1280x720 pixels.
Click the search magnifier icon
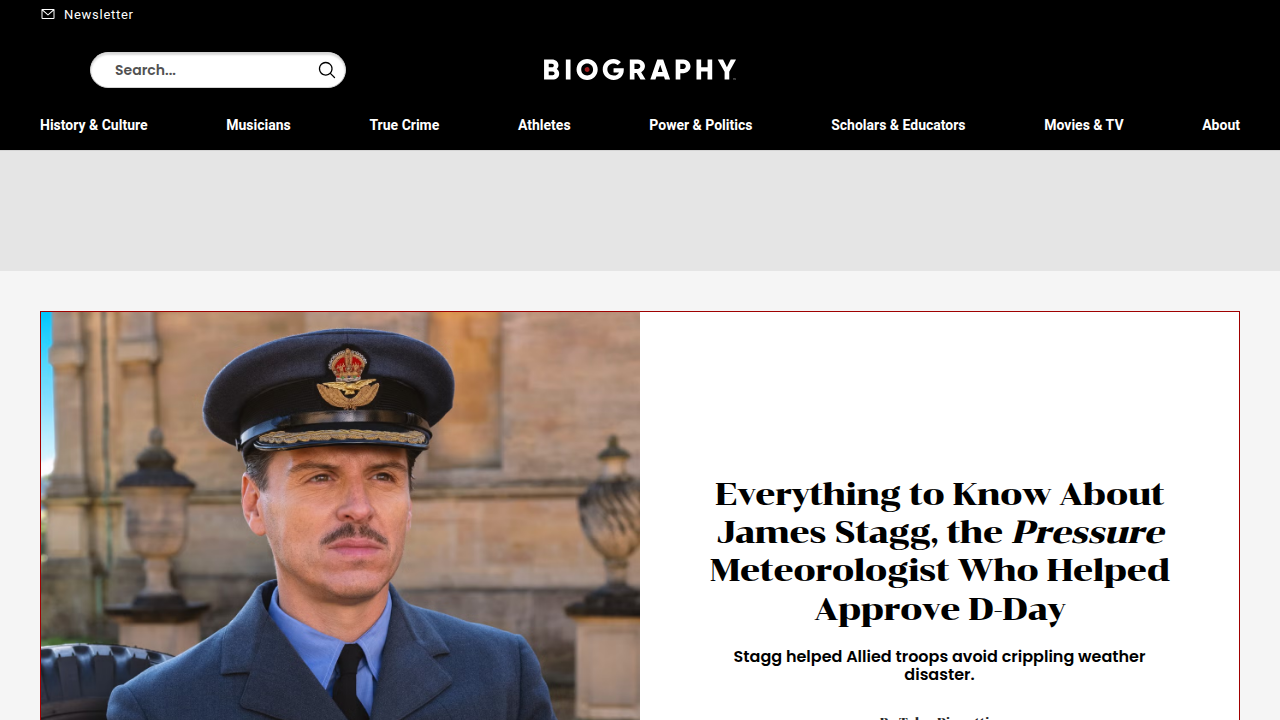coord(326,70)
